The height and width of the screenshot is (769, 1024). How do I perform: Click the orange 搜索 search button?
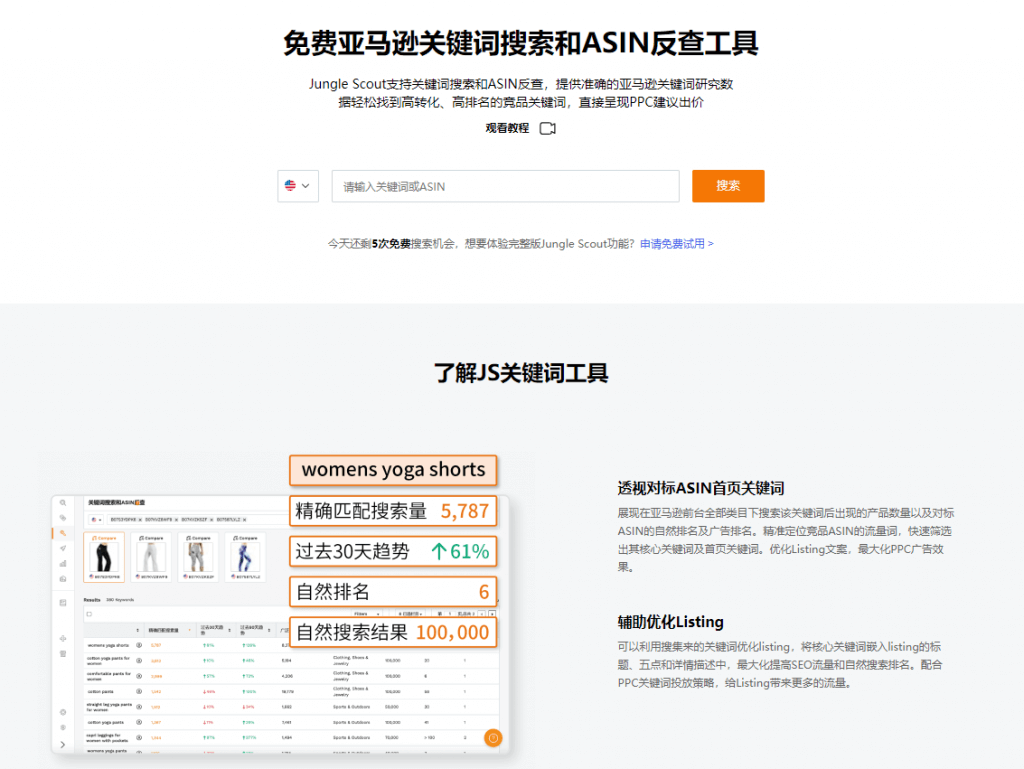728,186
